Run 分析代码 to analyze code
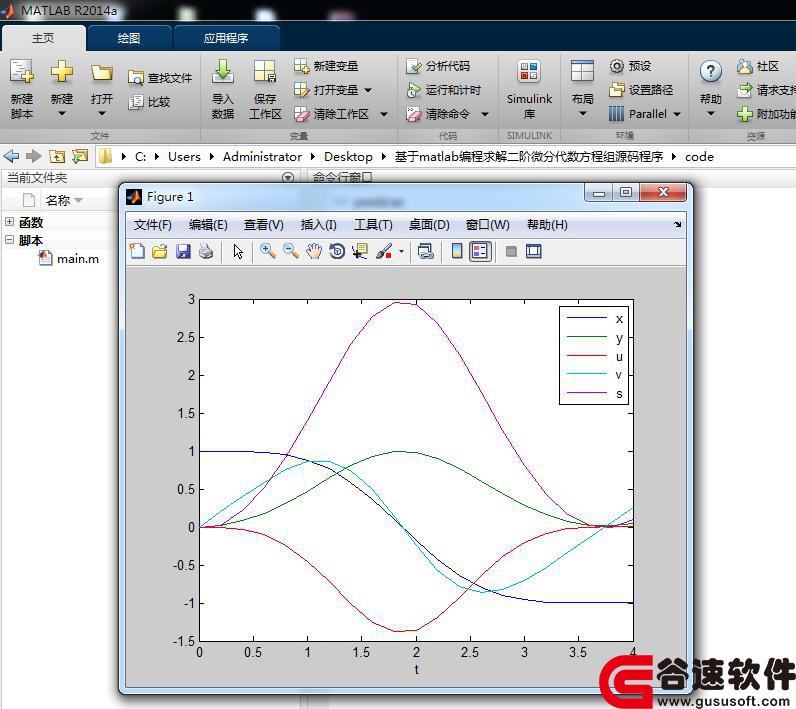This screenshot has width=796, height=709. pos(438,66)
